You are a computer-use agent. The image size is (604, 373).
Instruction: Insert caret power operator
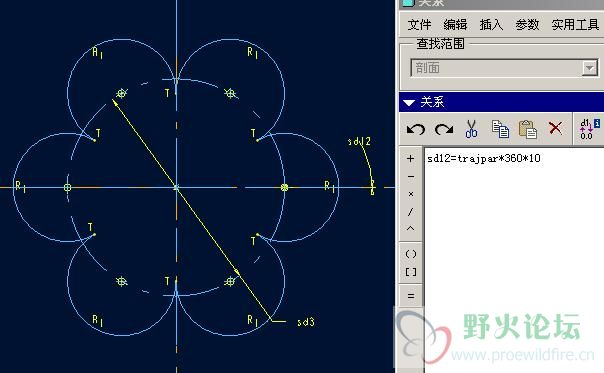(x=411, y=229)
